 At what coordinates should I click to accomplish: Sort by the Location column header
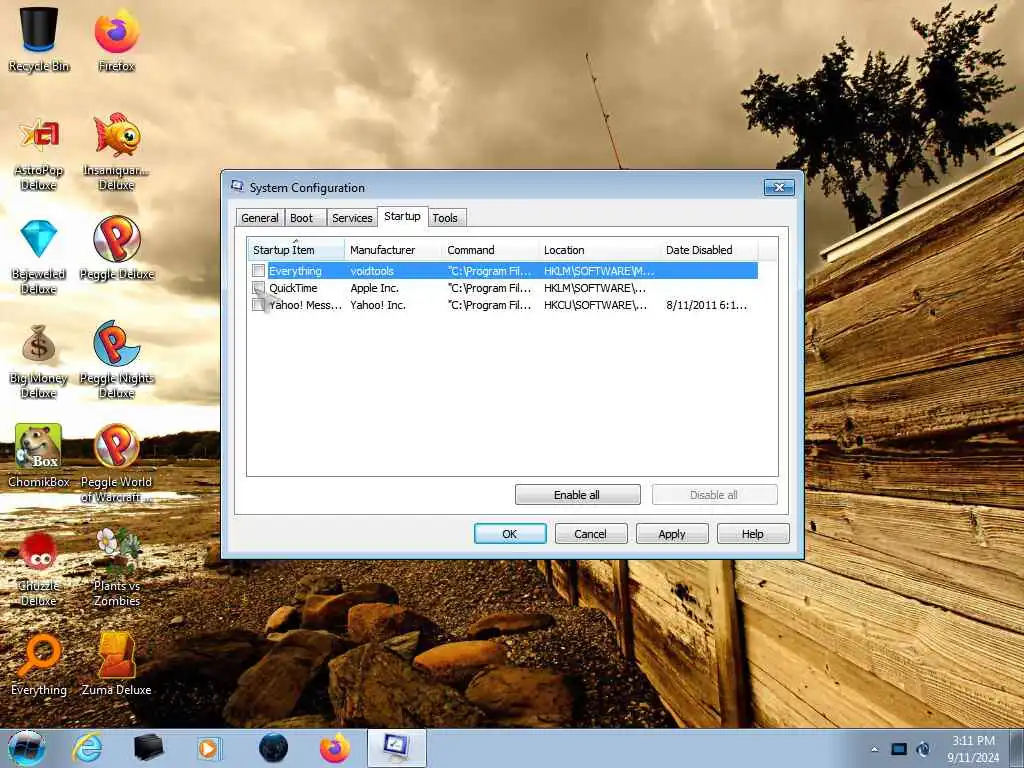click(x=600, y=249)
